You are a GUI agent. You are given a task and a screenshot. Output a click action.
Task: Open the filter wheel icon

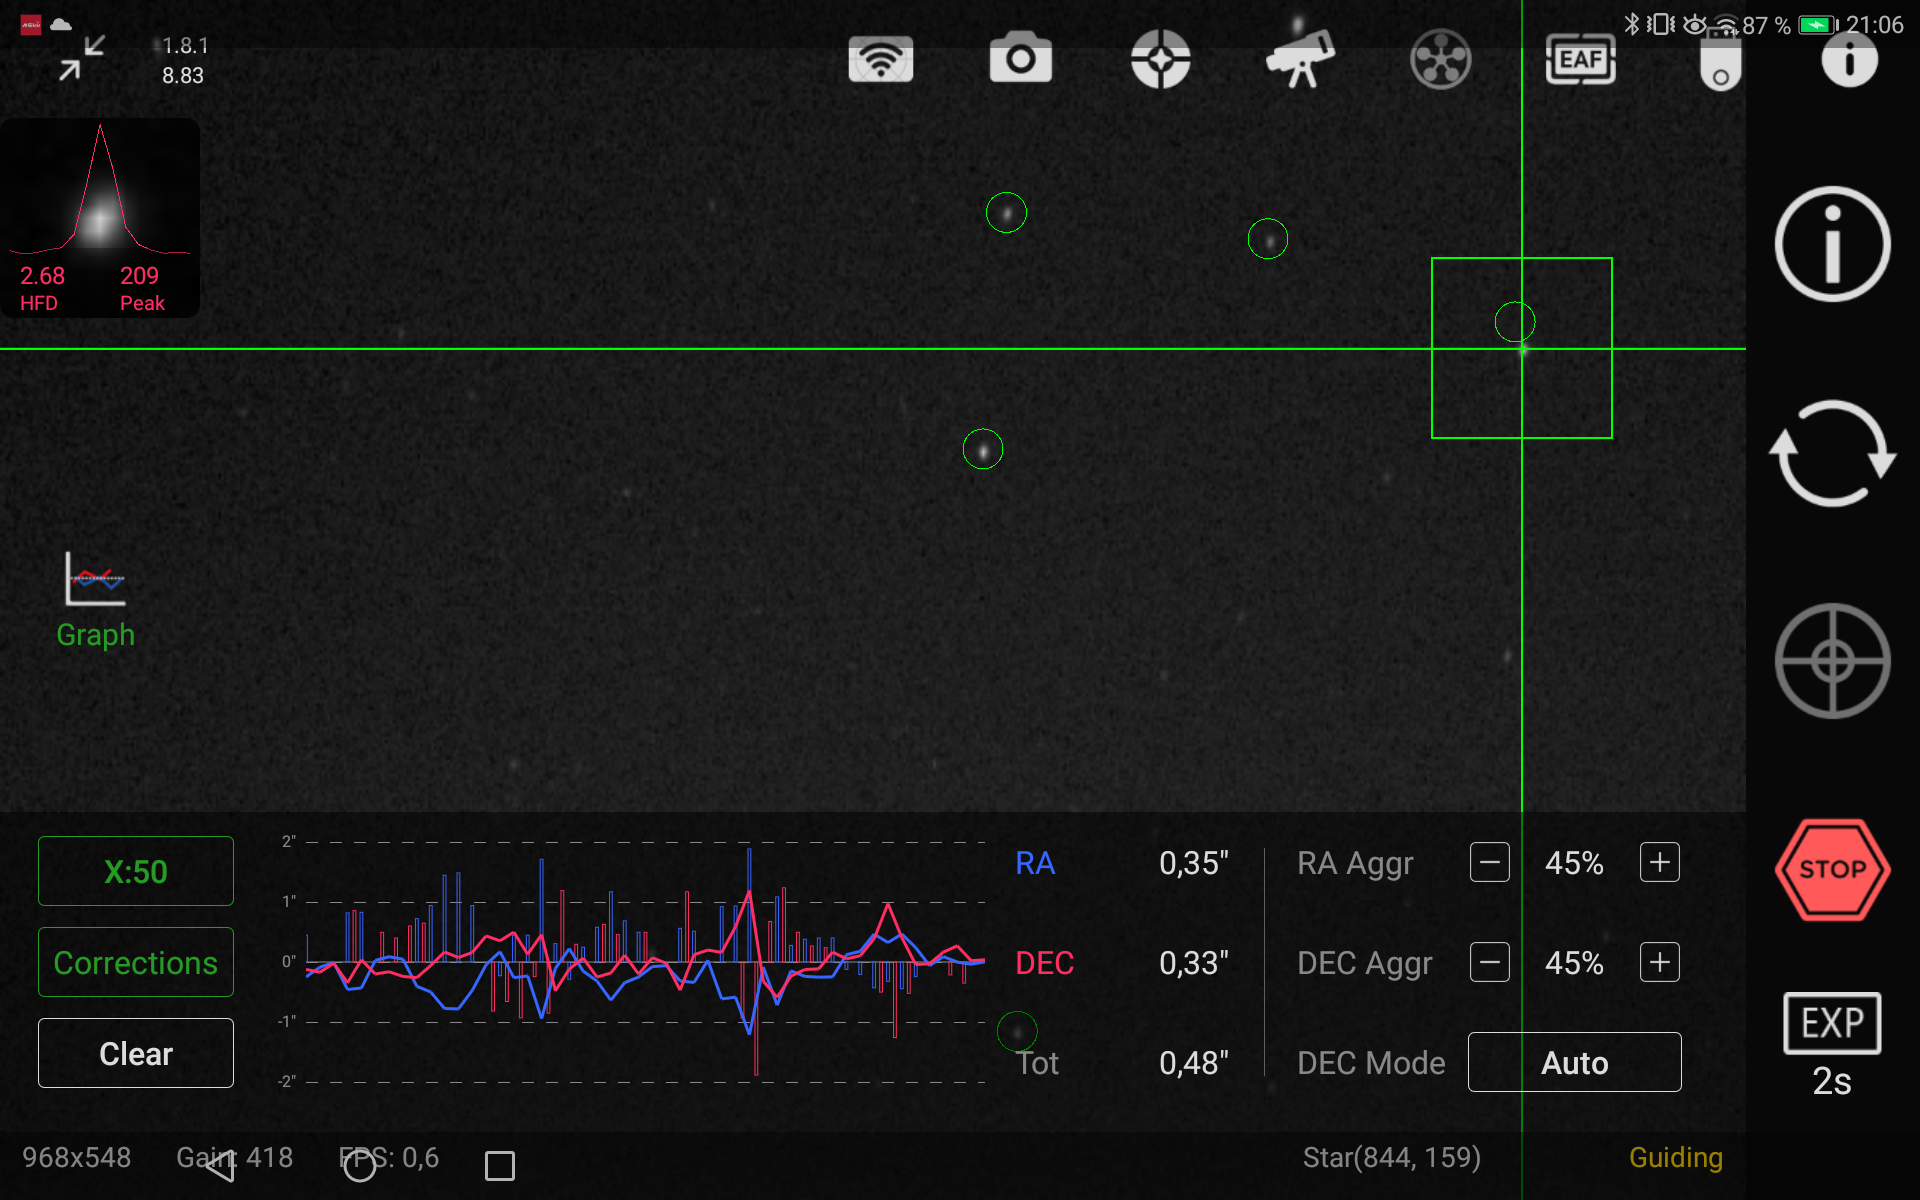coord(1440,59)
